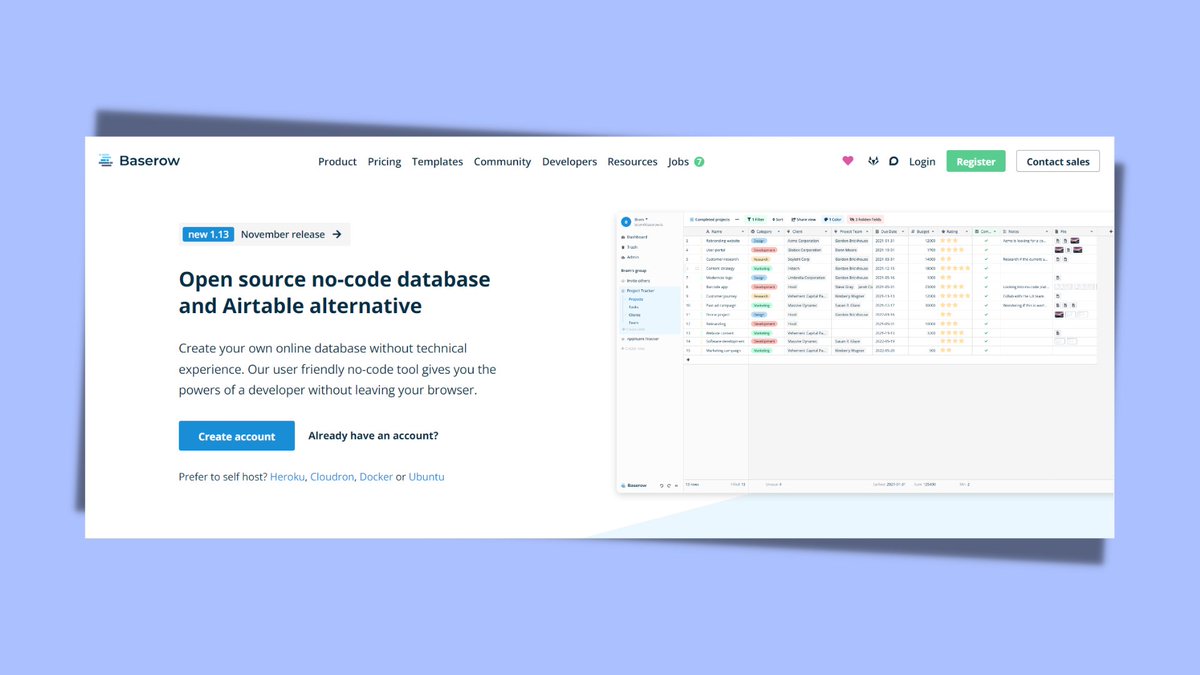Open the Pricing page
The height and width of the screenshot is (675, 1200).
point(384,161)
